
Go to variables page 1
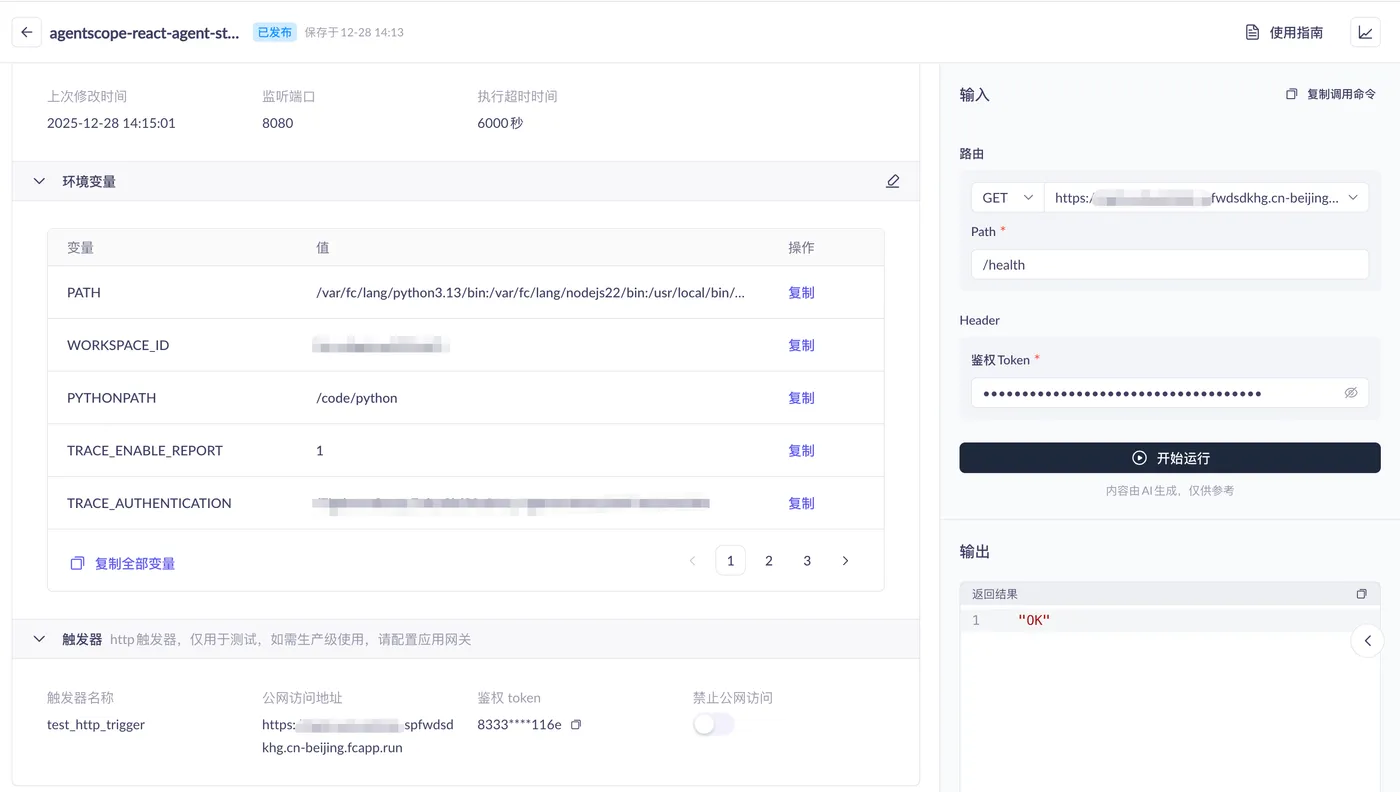coord(730,561)
